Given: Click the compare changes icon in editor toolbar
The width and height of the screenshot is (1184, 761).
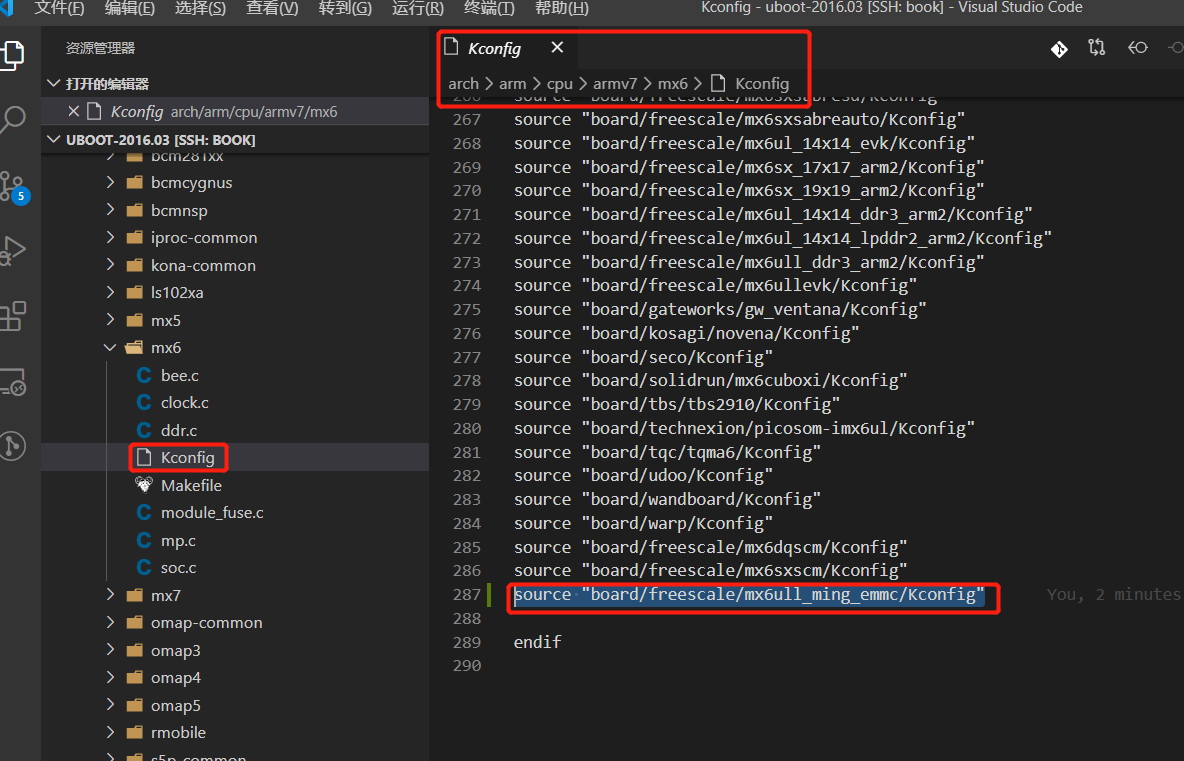Looking at the screenshot, I should point(1096,48).
